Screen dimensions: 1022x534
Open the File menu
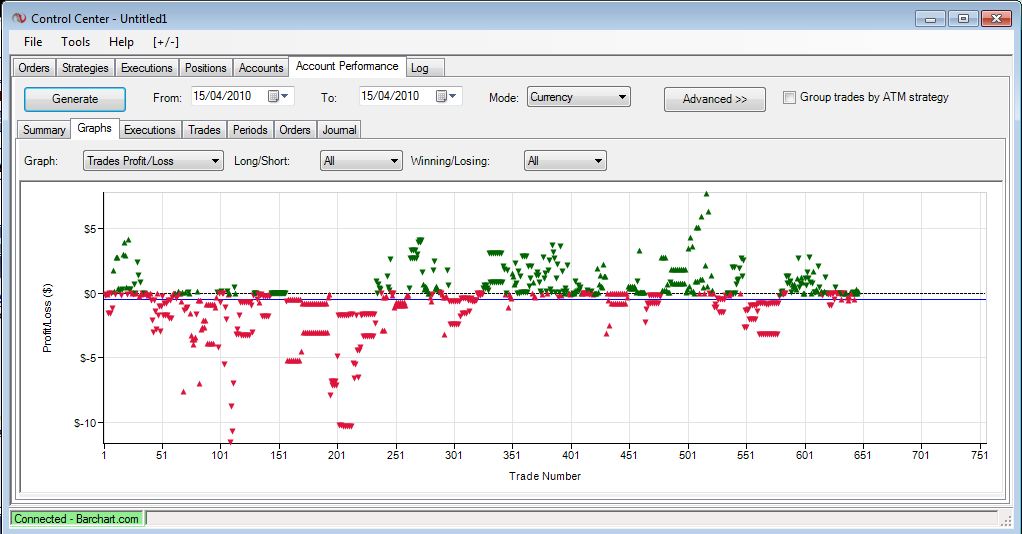(33, 42)
